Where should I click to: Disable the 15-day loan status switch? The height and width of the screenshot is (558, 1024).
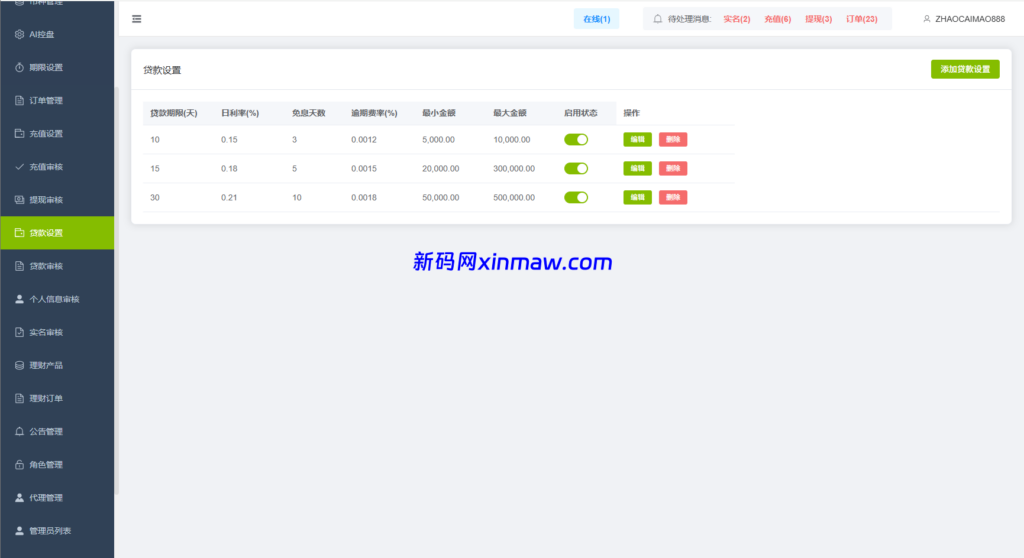click(576, 169)
